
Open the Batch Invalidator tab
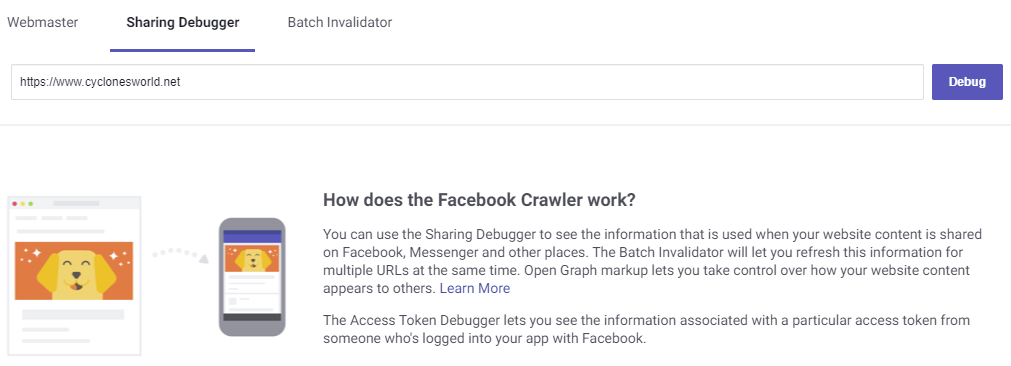click(340, 23)
